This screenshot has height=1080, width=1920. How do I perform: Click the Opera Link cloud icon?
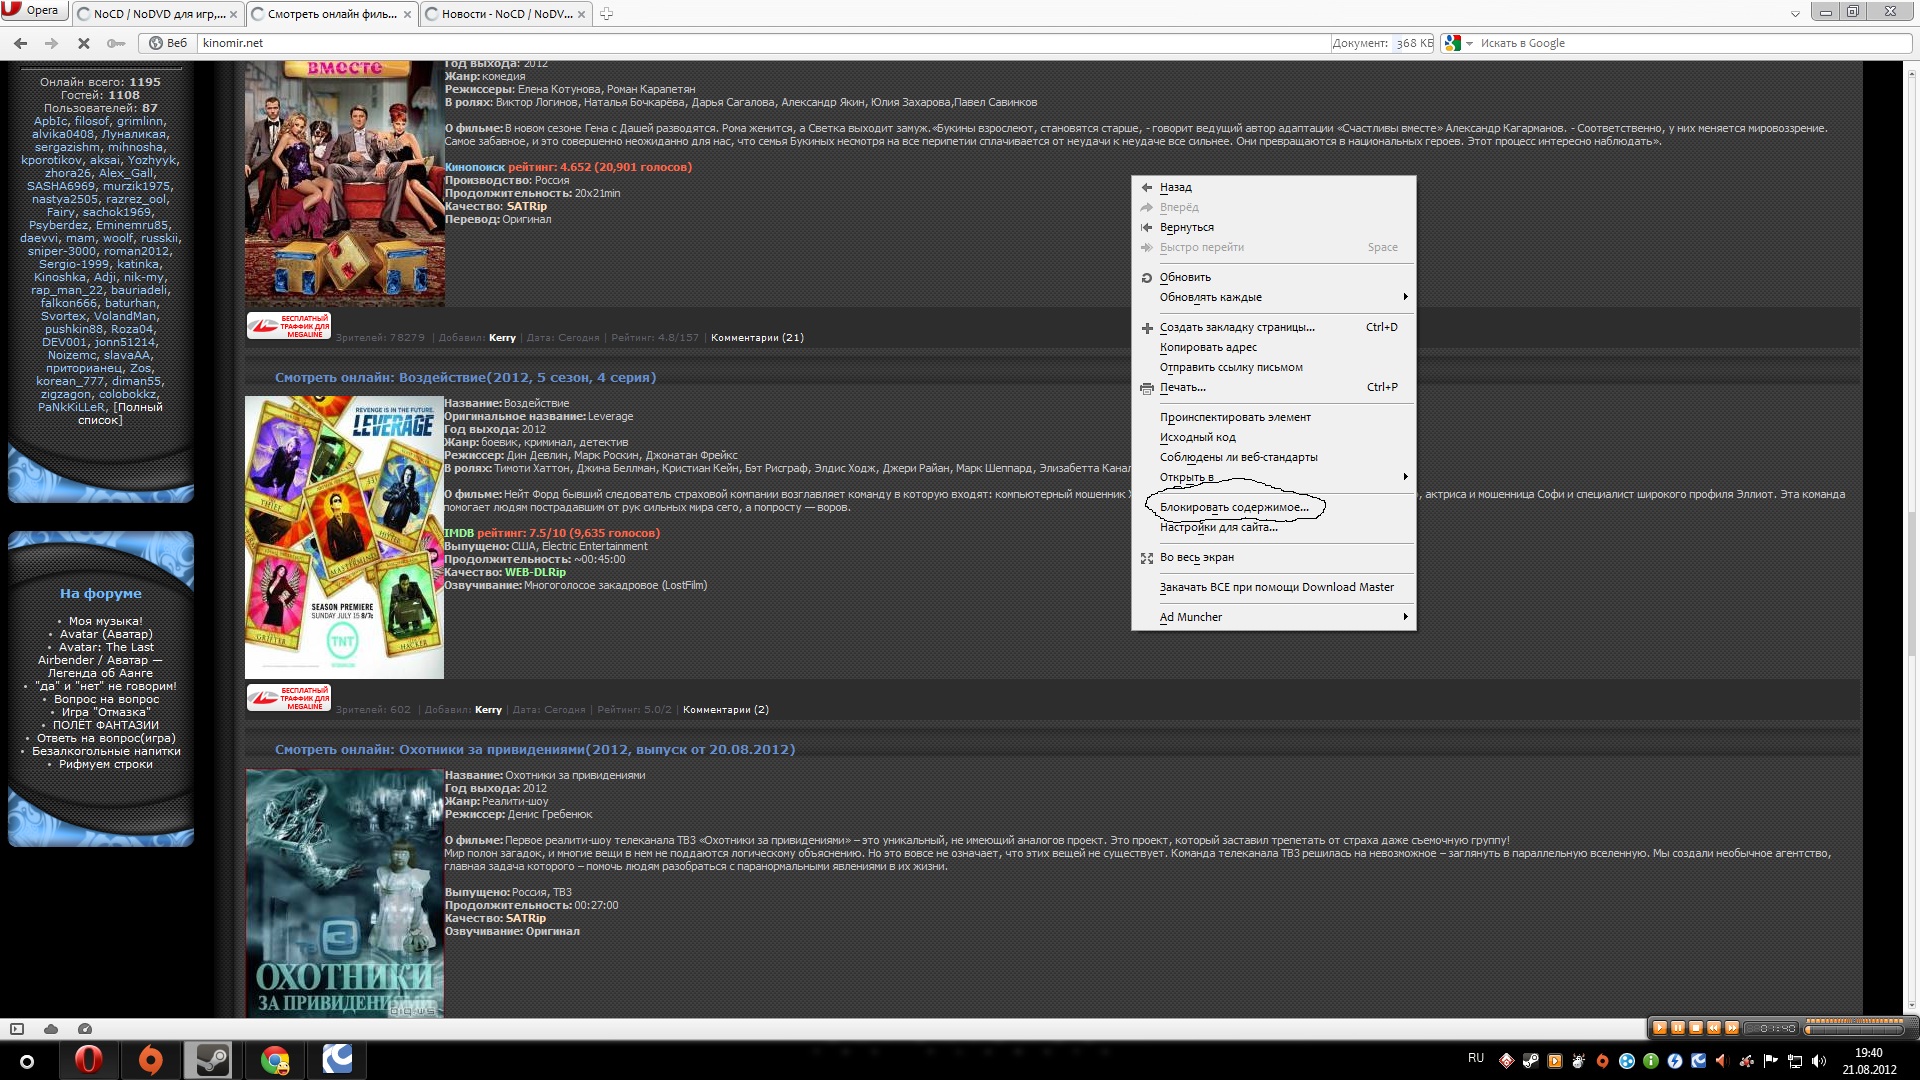51,1028
